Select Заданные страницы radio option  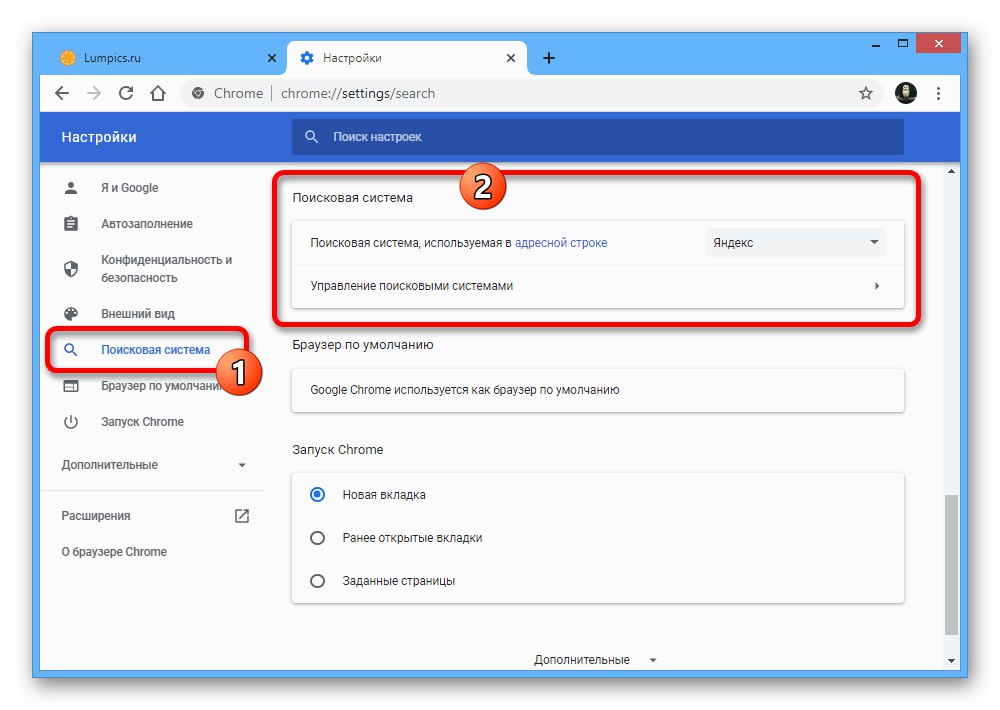click(x=317, y=581)
